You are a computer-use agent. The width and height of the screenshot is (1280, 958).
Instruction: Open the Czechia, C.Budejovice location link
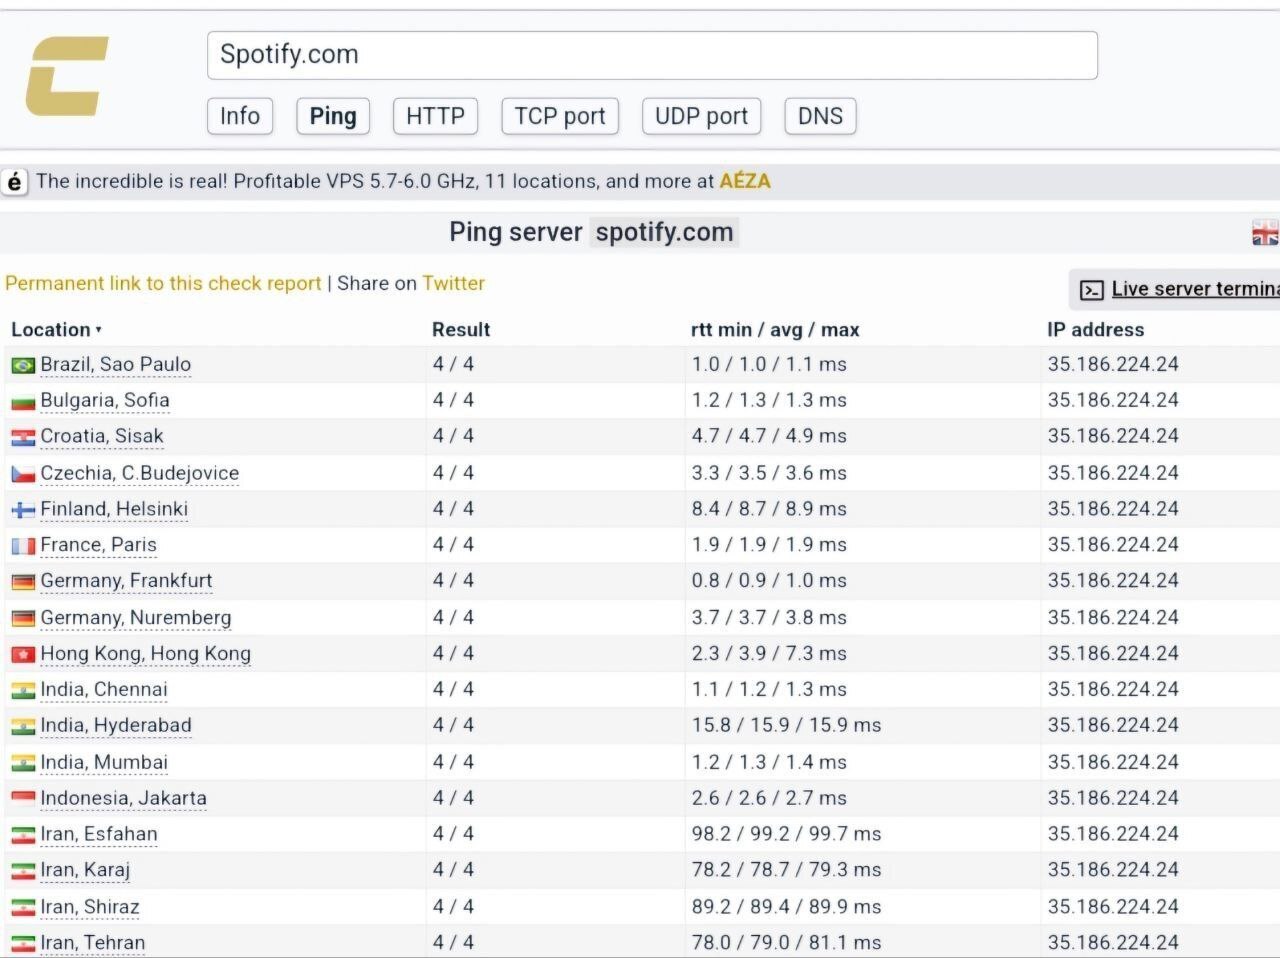point(140,473)
